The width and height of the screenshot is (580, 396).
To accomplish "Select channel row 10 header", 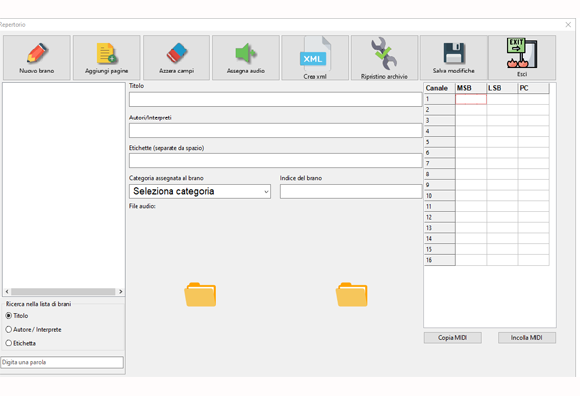I will pos(439,196).
